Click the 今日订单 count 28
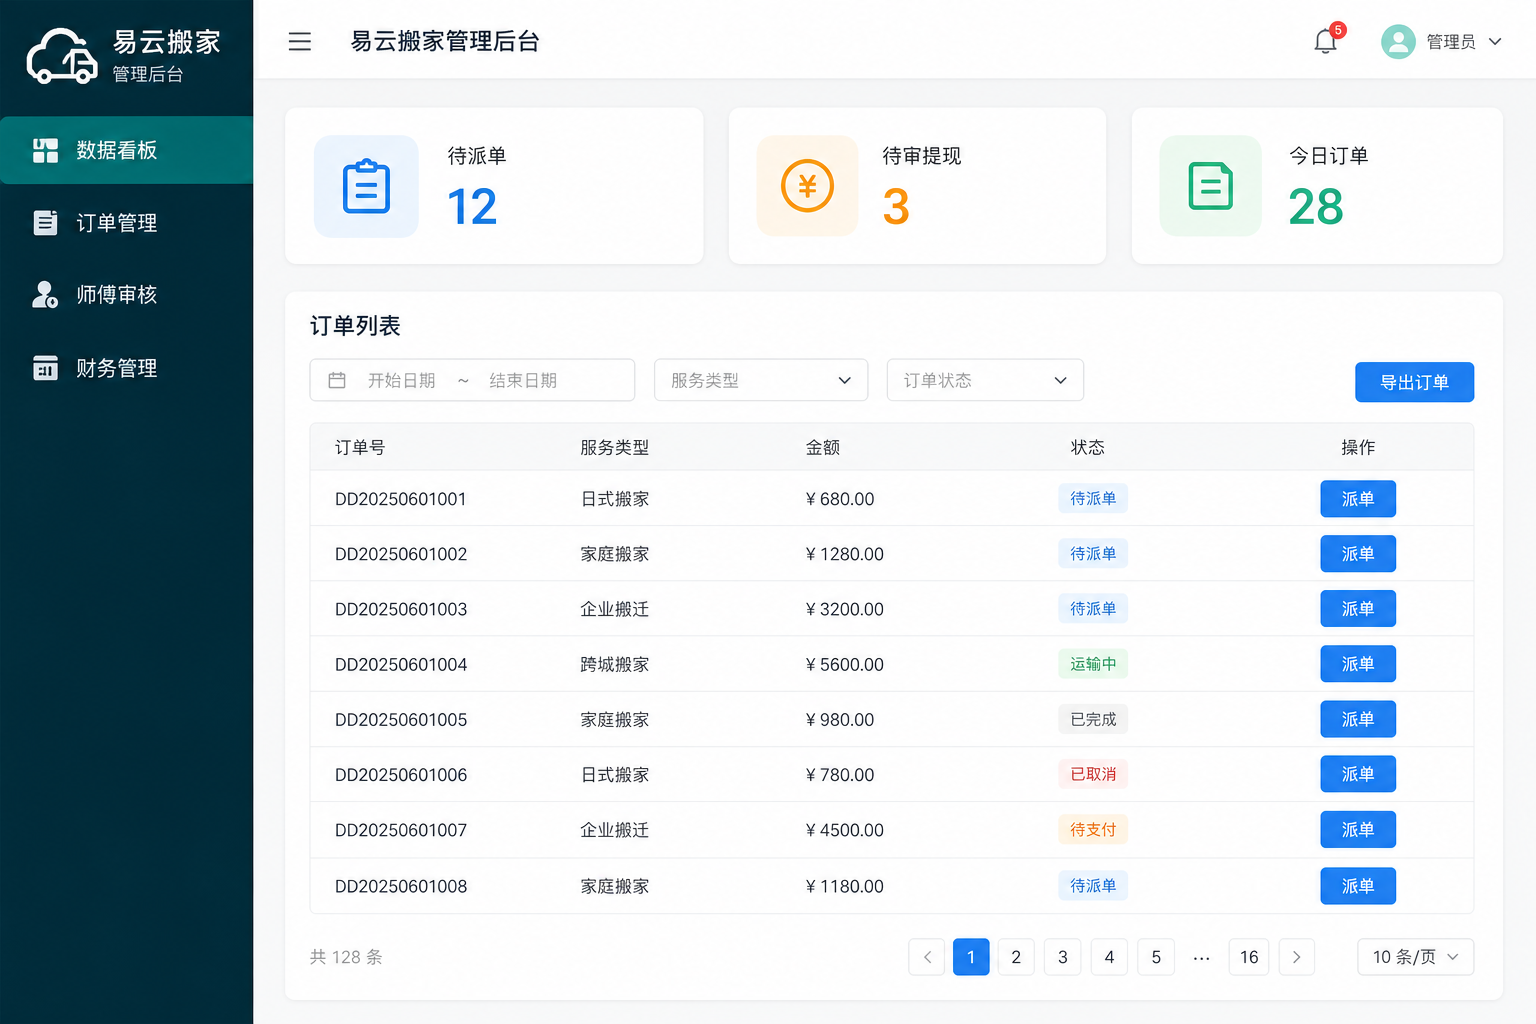The image size is (1536, 1024). click(x=1316, y=207)
